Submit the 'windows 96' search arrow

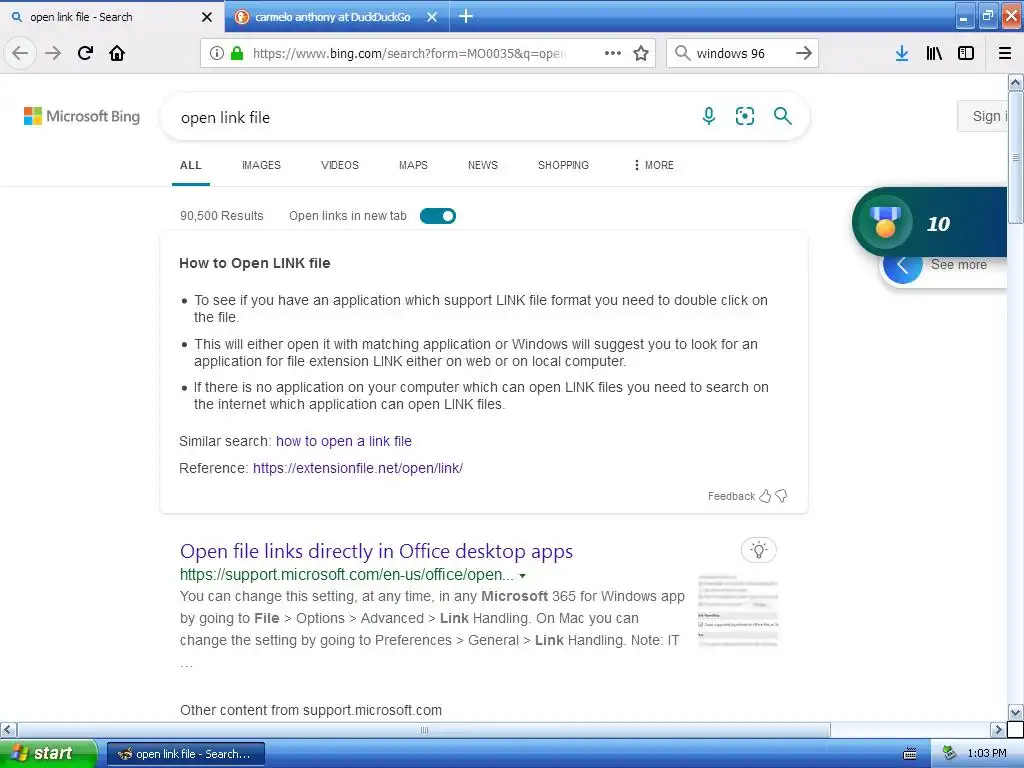click(803, 54)
